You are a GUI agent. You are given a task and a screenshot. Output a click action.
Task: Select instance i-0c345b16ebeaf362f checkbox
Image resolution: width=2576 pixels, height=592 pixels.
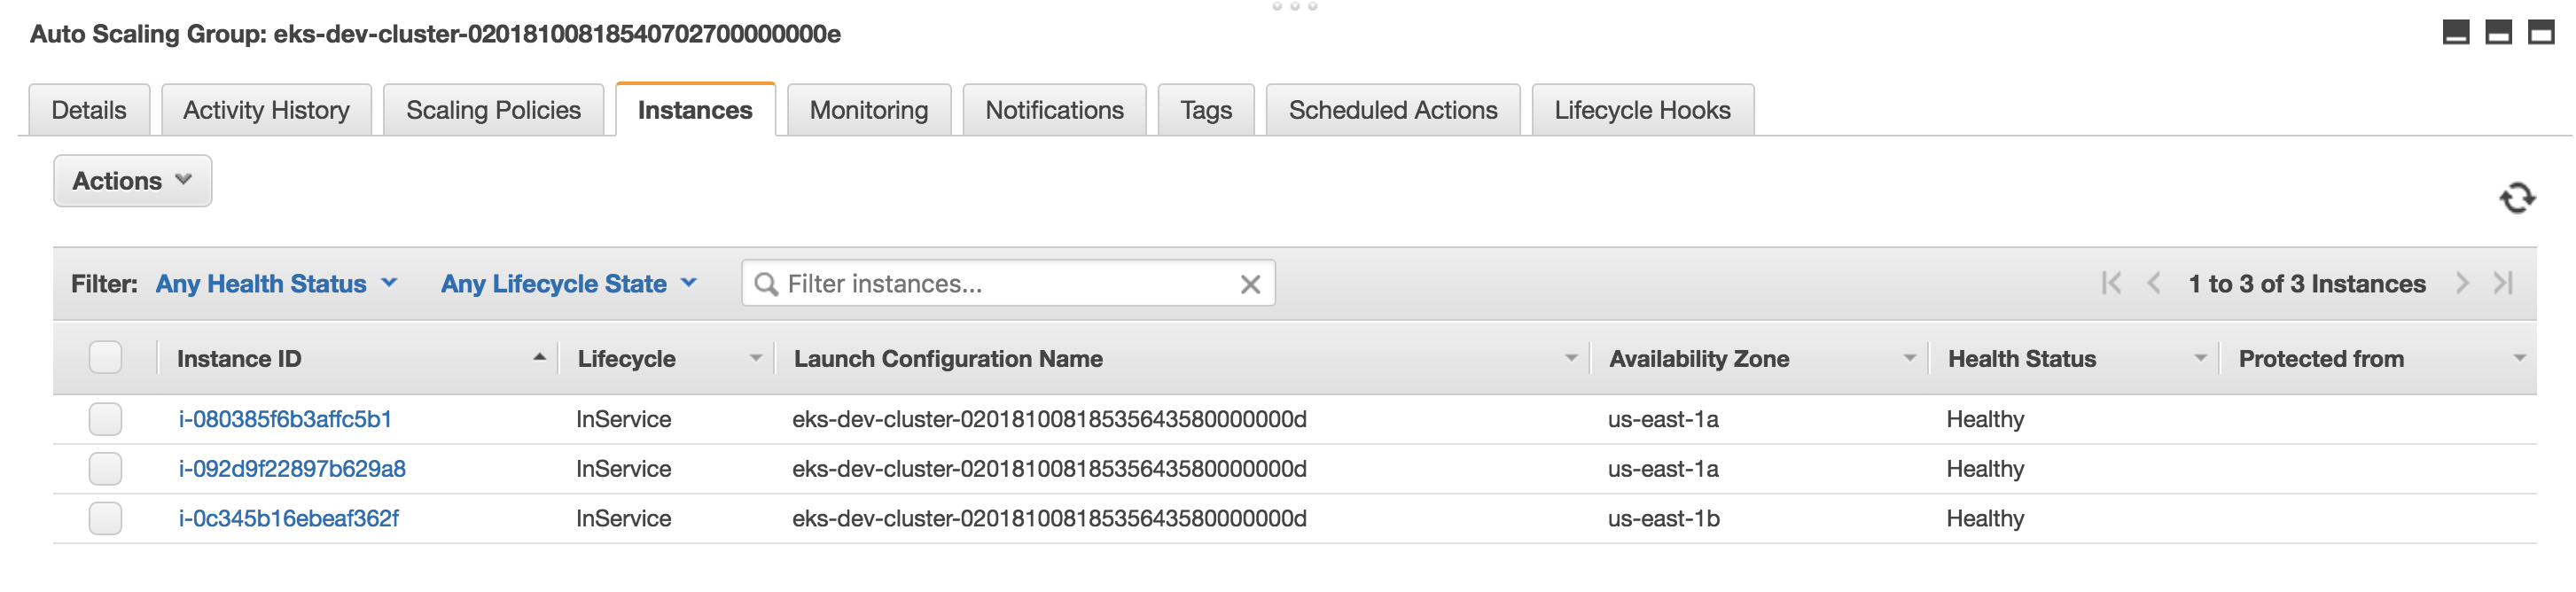[x=105, y=519]
